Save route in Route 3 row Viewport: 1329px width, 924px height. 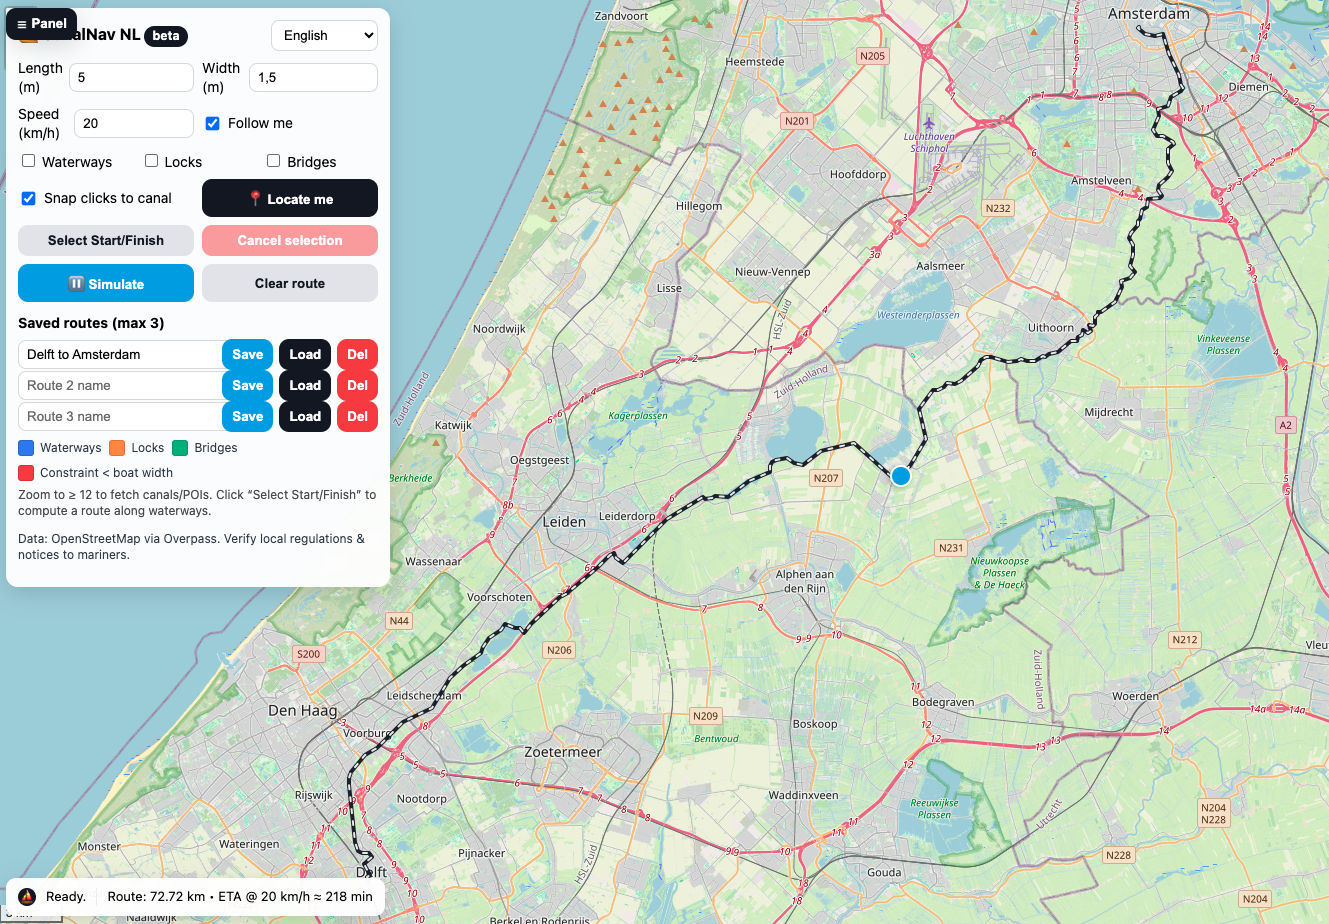[248, 416]
